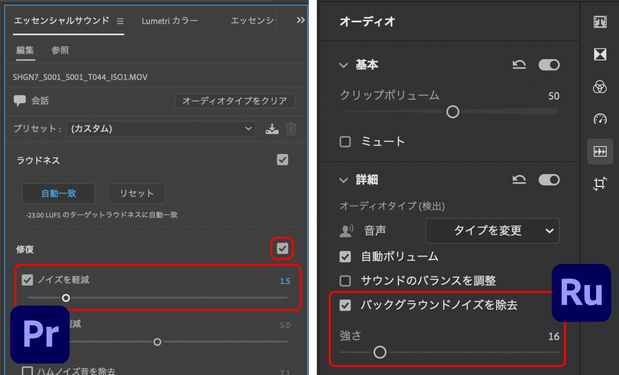619x375 pixels.
Task: Select エッセンシャルサウンド panel tab
Action: (x=62, y=21)
